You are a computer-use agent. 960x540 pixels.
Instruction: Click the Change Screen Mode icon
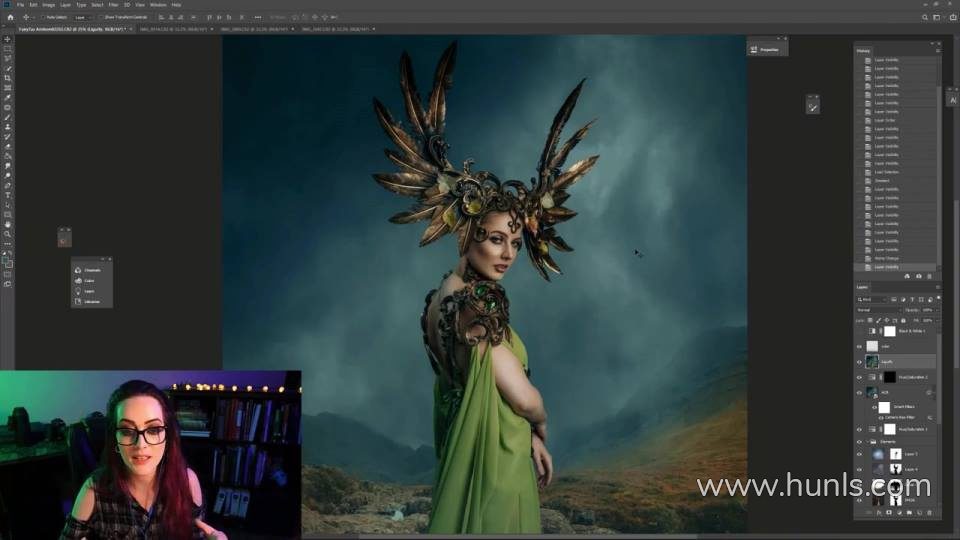click(7, 284)
